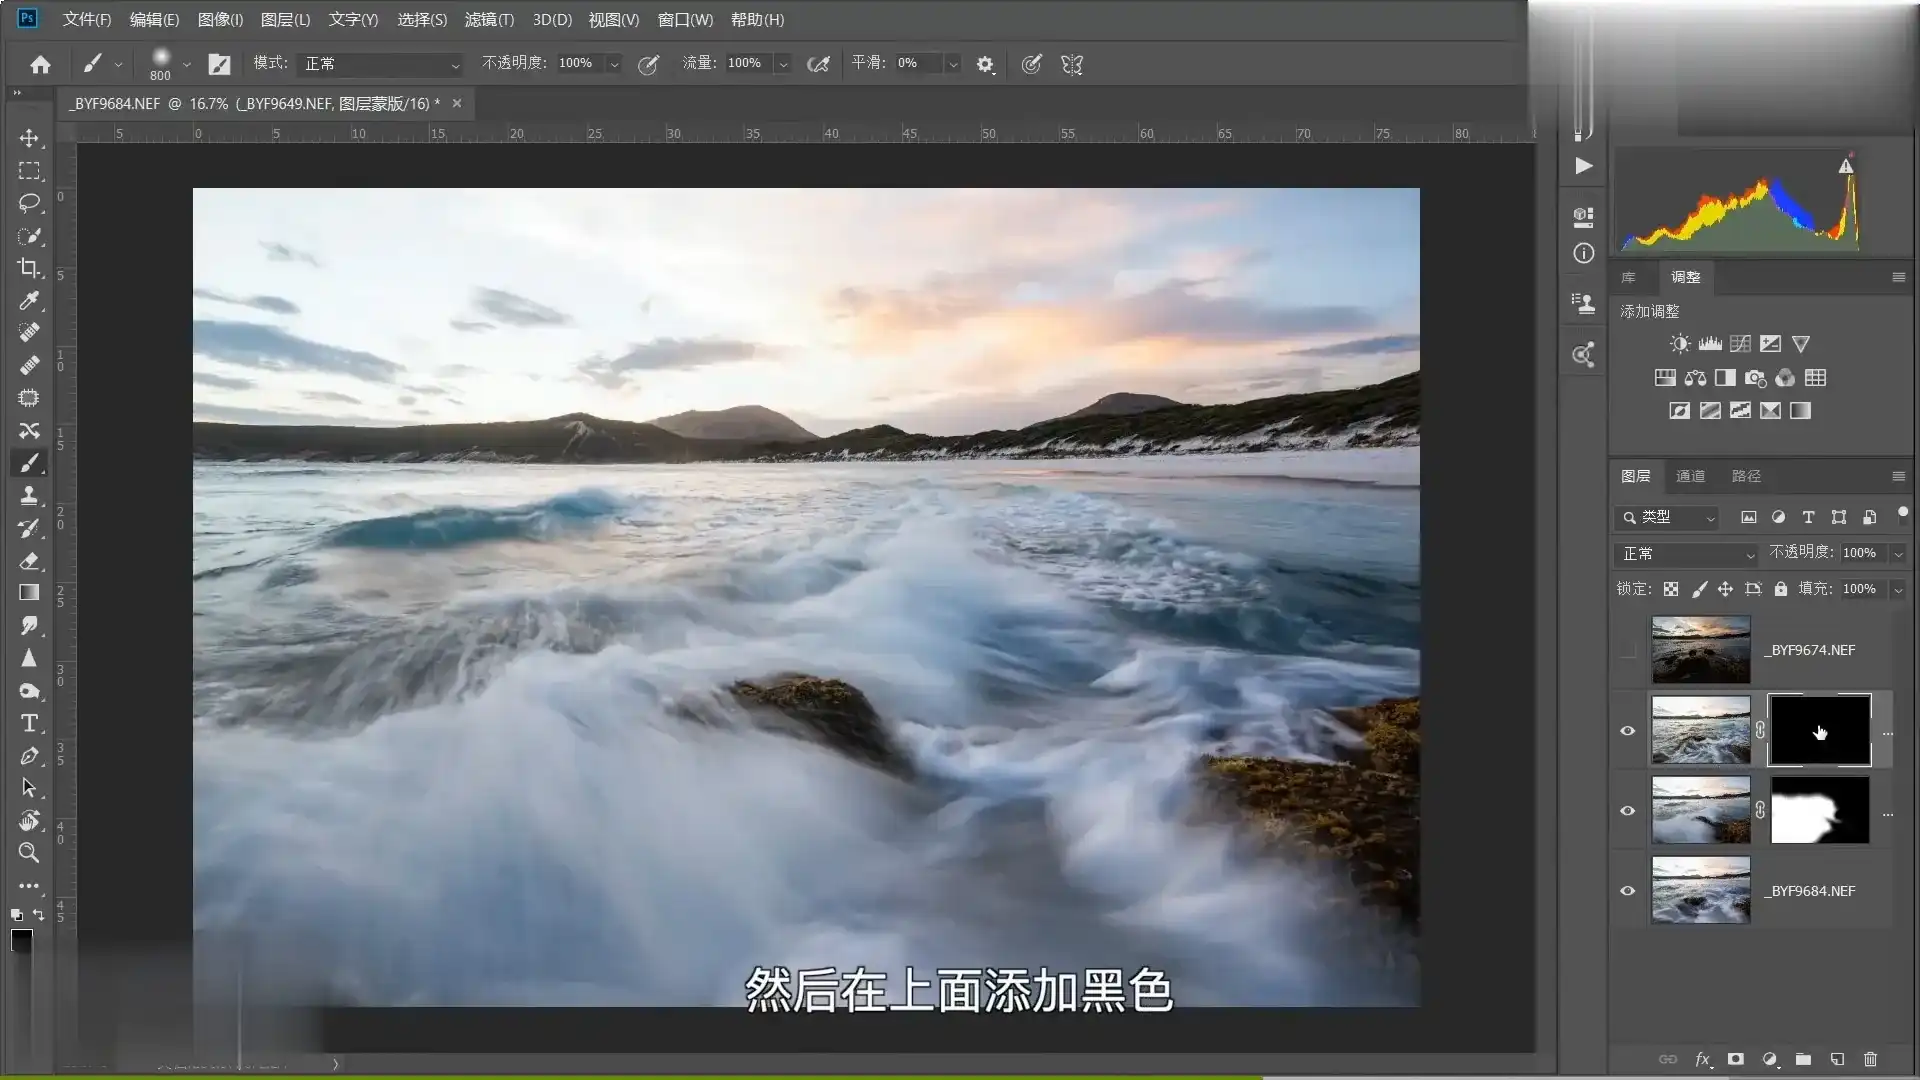Screen dimensions: 1920x1080
Task: Expand the layer blend mode dropdown
Action: click(x=1686, y=554)
